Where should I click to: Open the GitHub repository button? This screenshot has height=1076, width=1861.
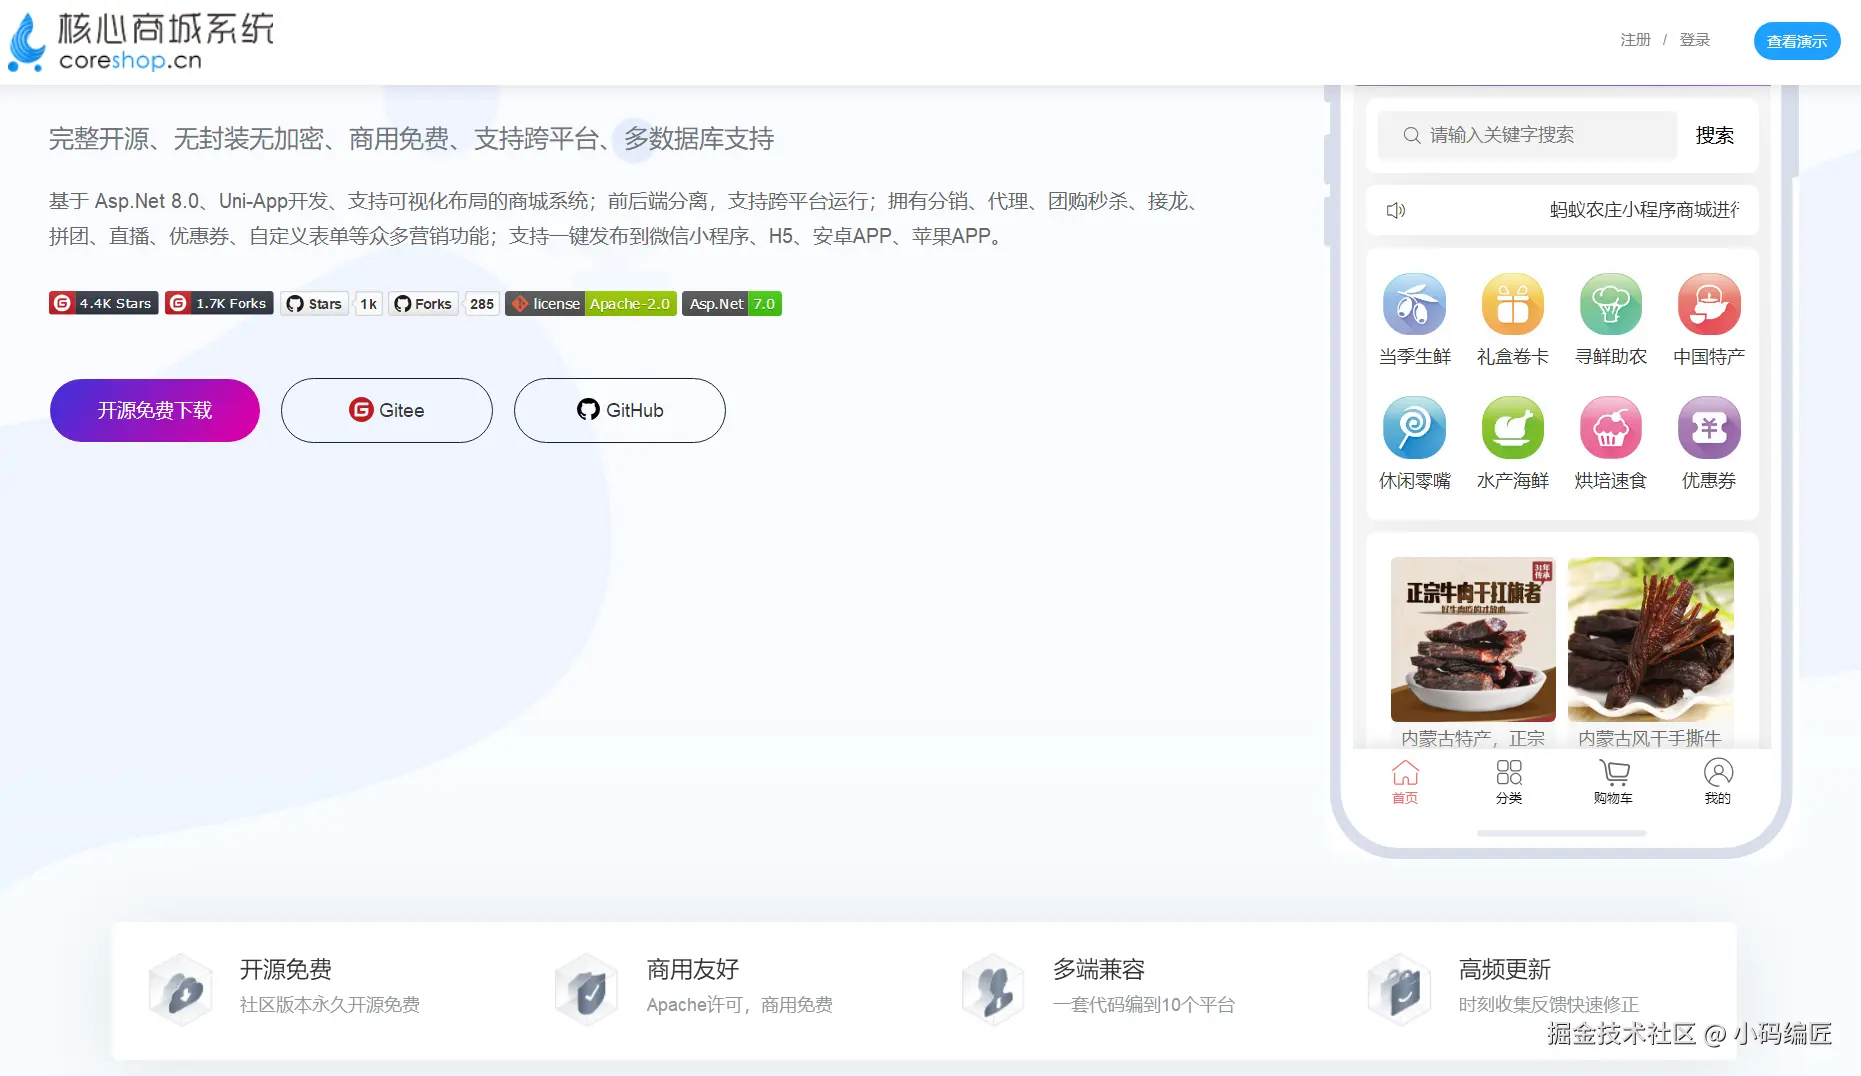coord(620,410)
